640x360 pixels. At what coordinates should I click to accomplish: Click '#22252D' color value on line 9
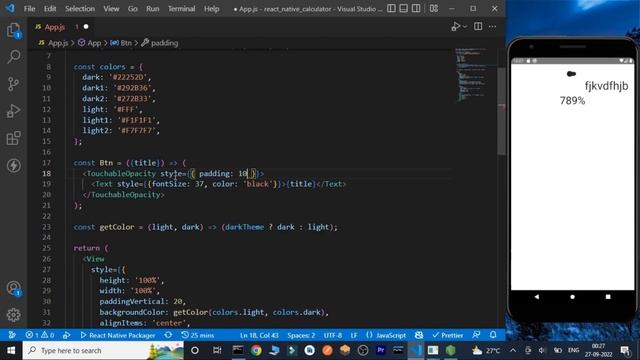click(x=128, y=77)
